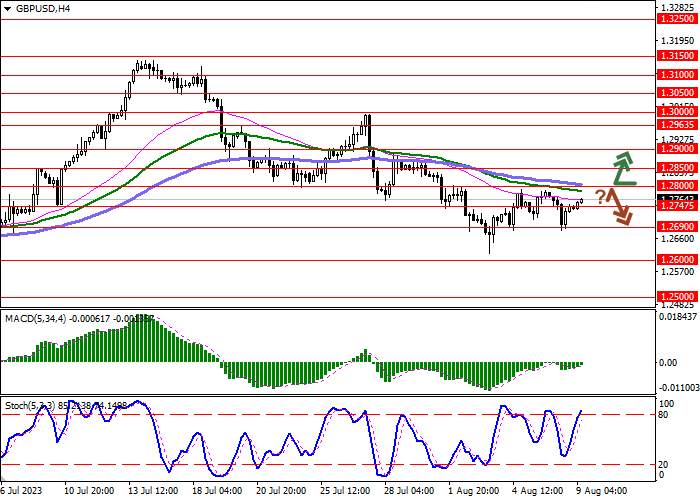Select the 1.26000 red price level label

tap(678, 260)
